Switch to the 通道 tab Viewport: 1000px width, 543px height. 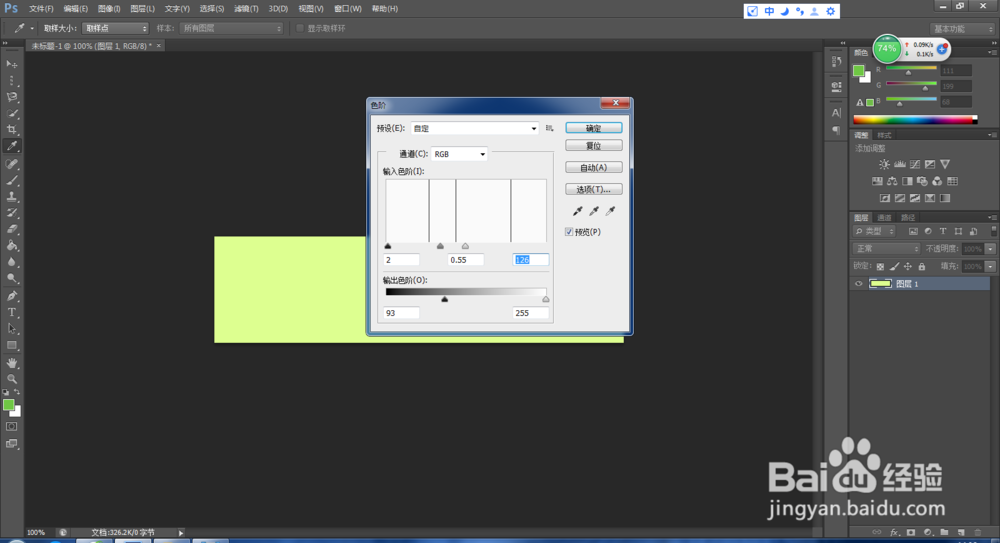[x=885, y=218]
